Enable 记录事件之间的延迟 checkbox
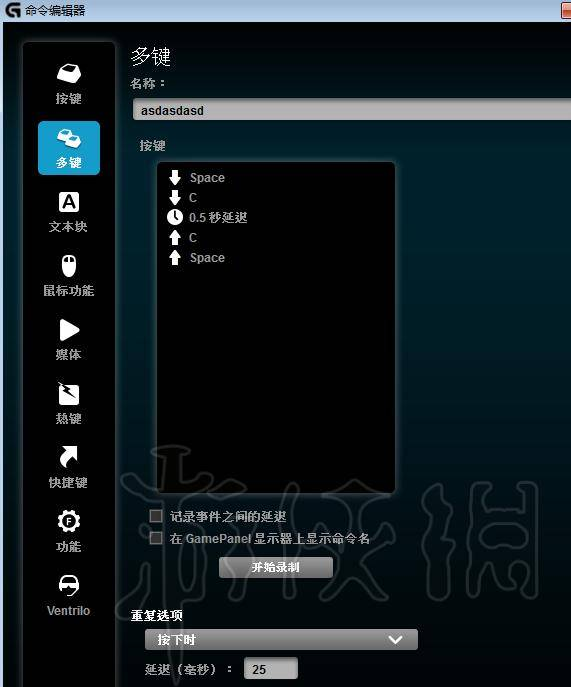 pos(156,516)
